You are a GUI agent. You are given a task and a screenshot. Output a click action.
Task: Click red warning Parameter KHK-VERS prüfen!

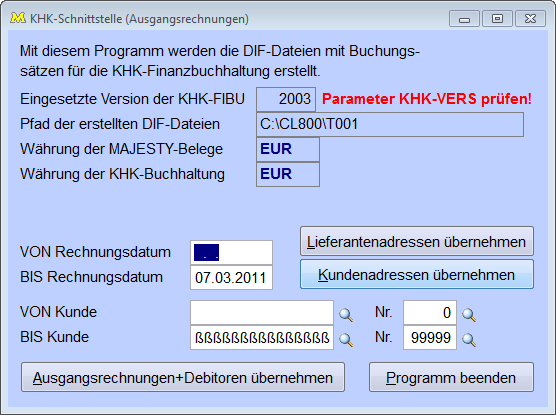[x=427, y=99]
